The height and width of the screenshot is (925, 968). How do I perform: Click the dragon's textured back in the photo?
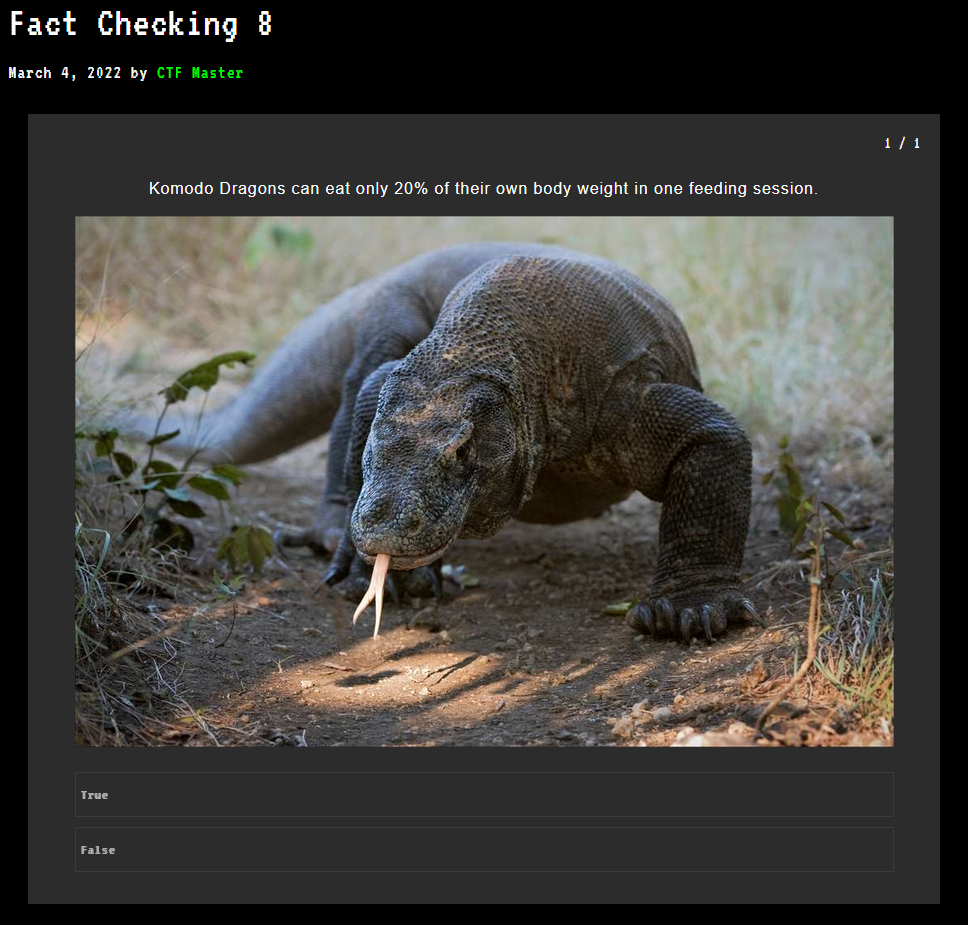(556, 321)
